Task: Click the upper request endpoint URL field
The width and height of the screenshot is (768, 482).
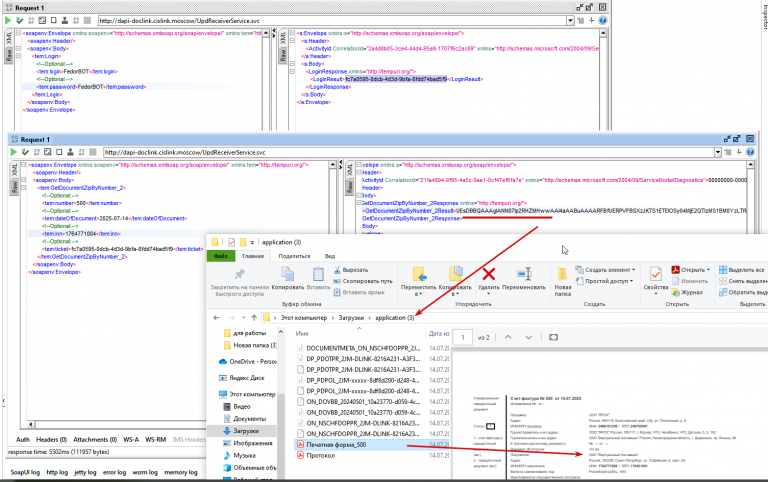Action: [x=332, y=21]
